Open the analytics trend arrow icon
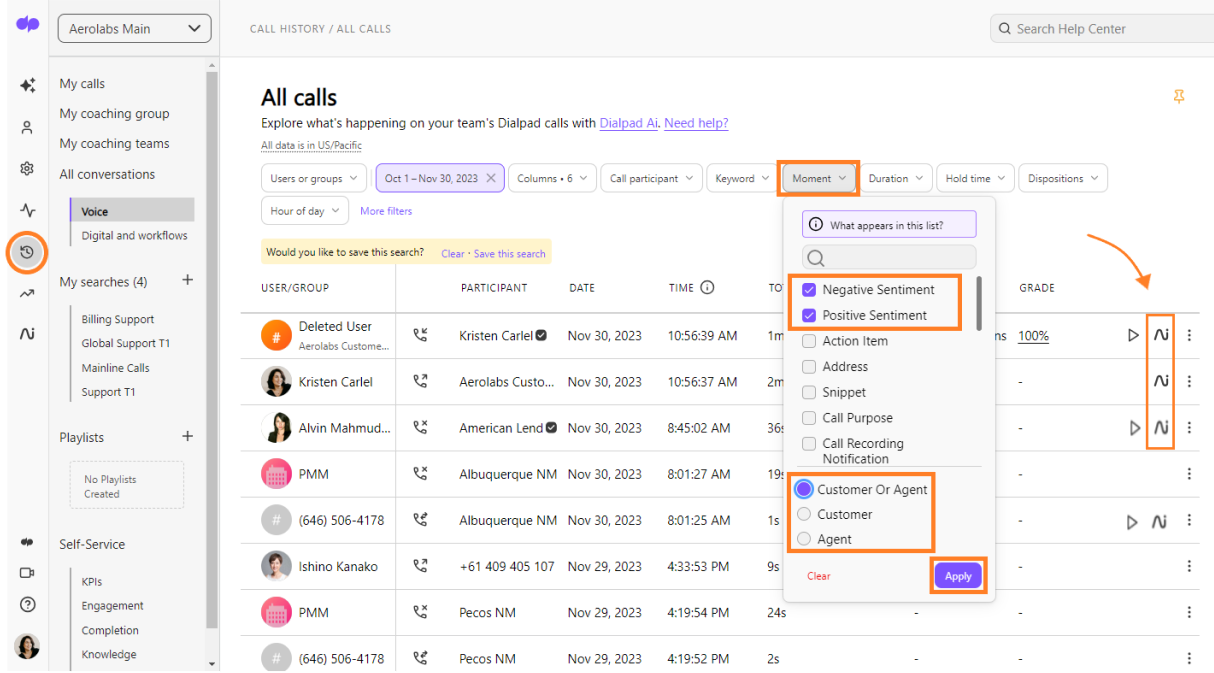Viewport: 1214px width, 673px height. pos(28,294)
